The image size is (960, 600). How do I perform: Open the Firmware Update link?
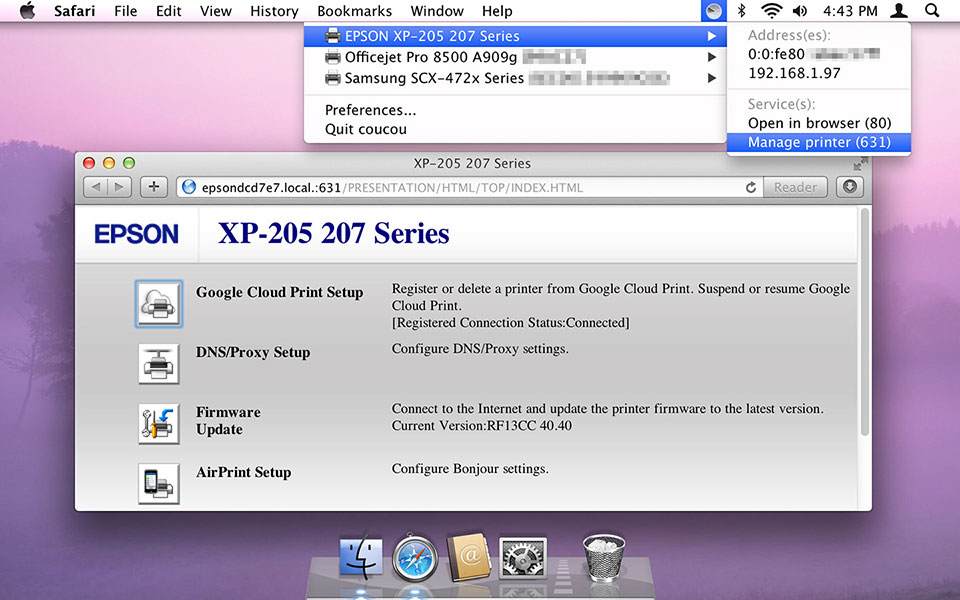click(x=228, y=421)
